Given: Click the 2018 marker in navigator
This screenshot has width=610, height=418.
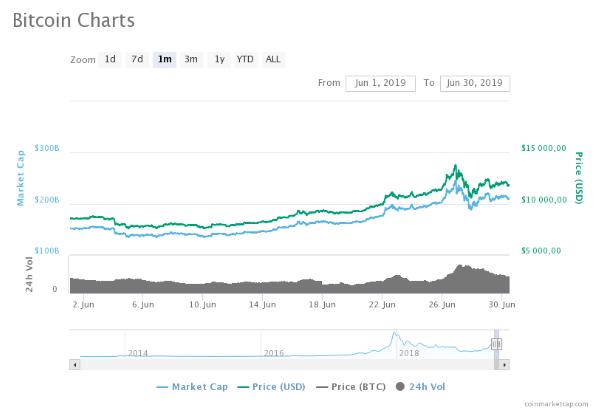Looking at the screenshot, I should coord(409,353).
